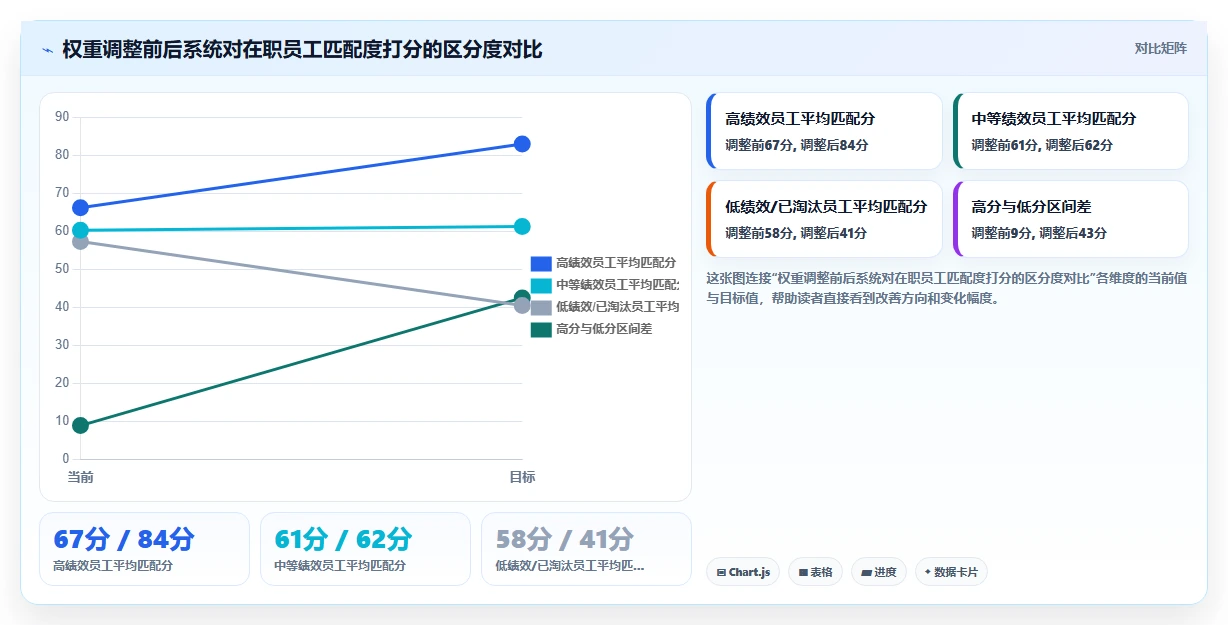
Task: Toggle the green 高分与低分区间差 legend swatch
Action: click(x=541, y=329)
